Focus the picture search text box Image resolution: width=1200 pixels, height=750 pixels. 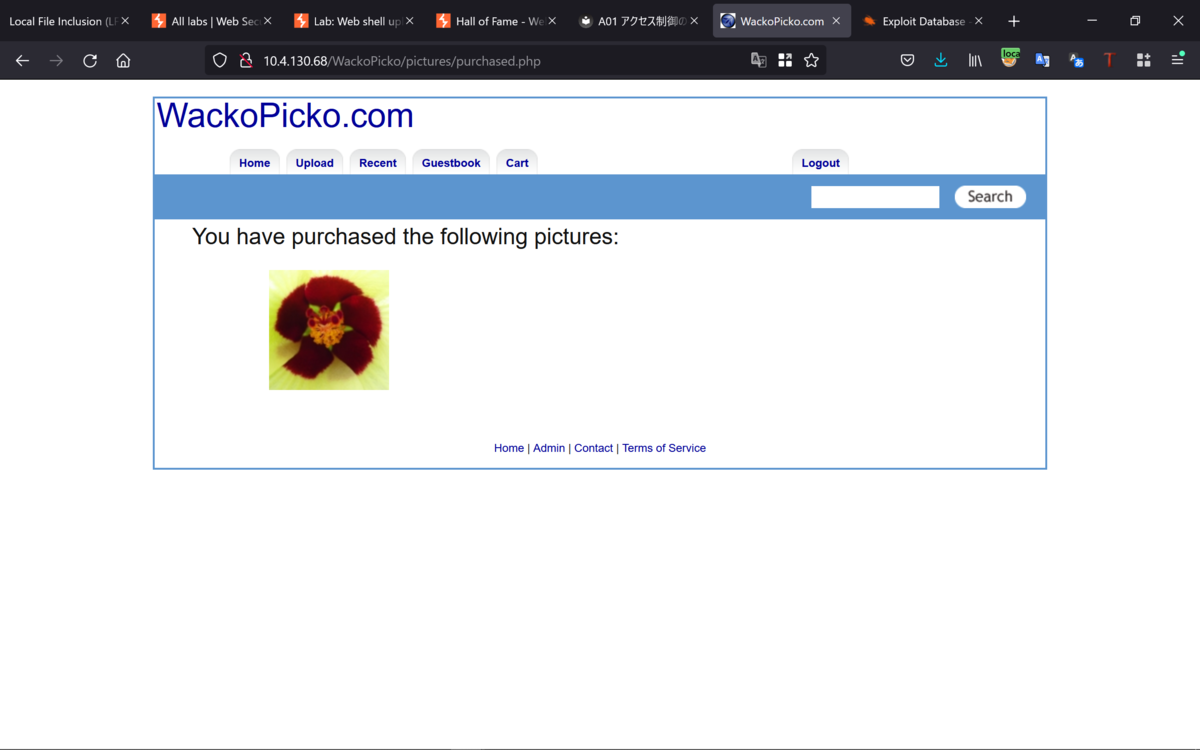[875, 197]
